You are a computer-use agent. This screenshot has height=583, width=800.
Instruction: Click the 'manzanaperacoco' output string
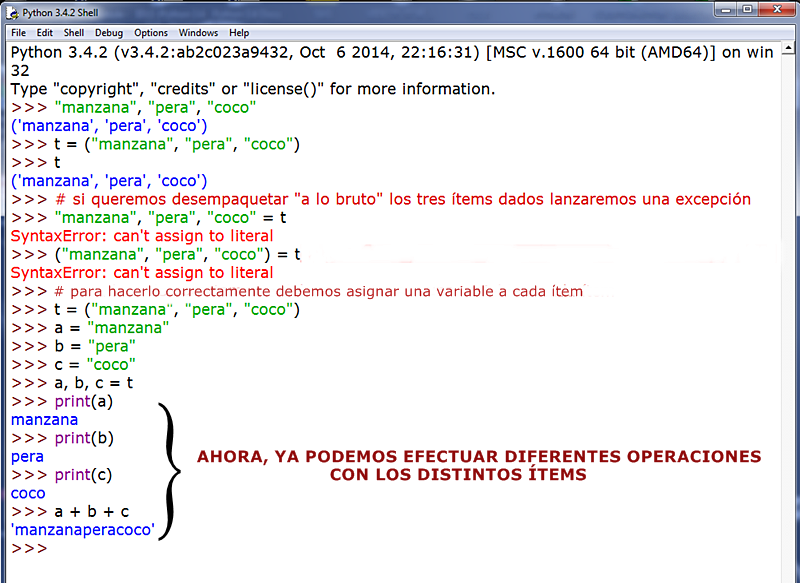click(x=82, y=529)
